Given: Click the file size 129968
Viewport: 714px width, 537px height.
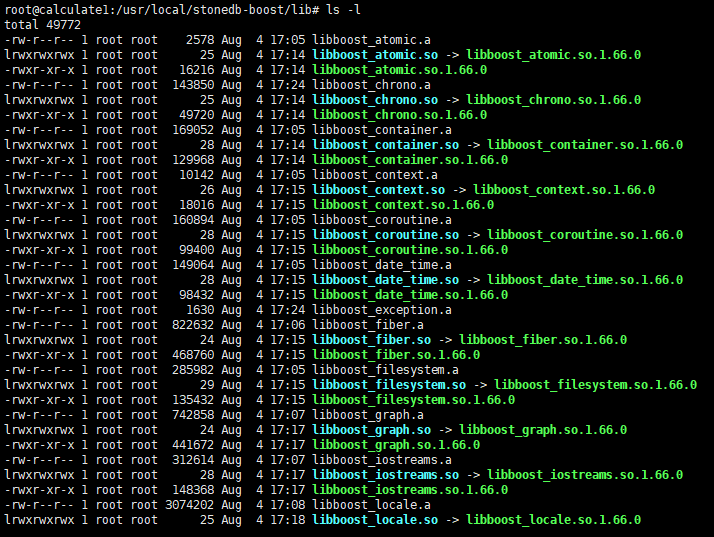Looking at the screenshot, I should tap(193, 160).
